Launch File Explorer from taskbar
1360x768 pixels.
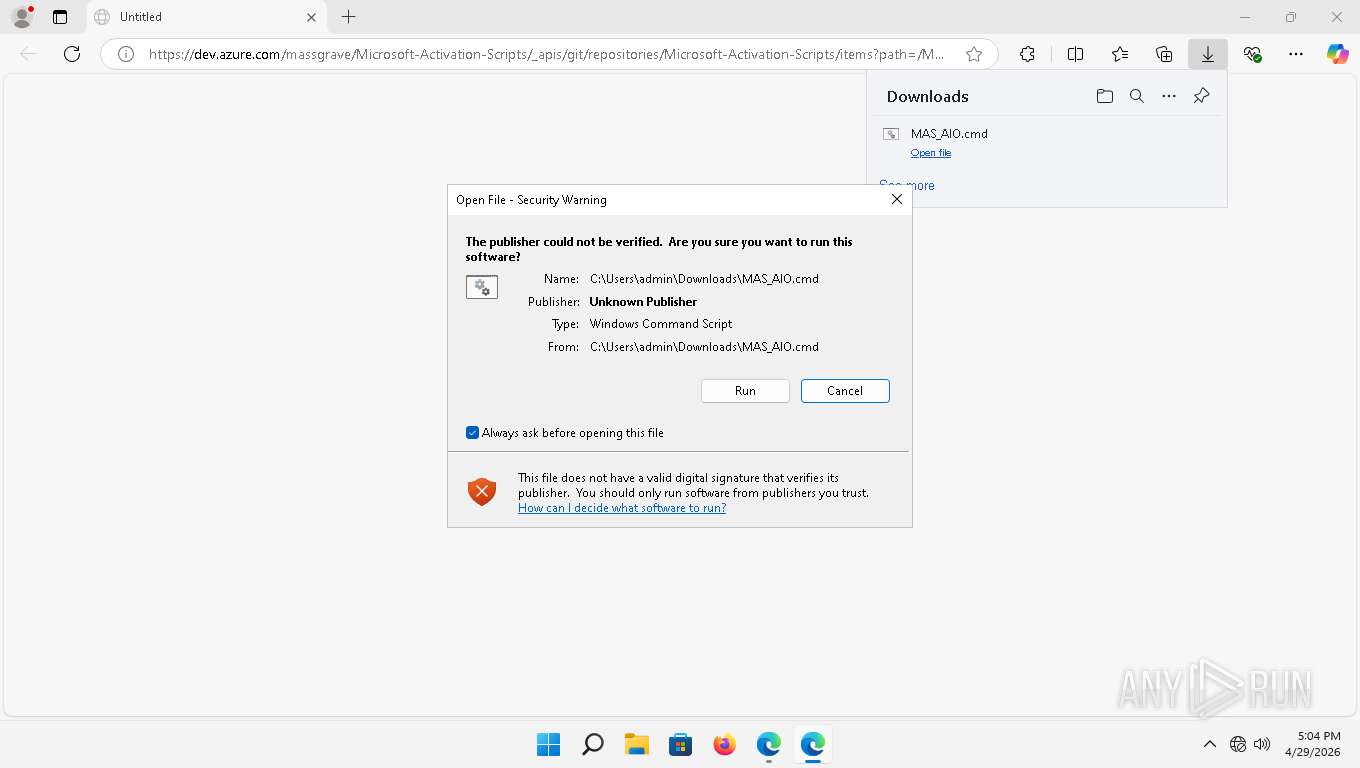pyautogui.click(x=636, y=744)
